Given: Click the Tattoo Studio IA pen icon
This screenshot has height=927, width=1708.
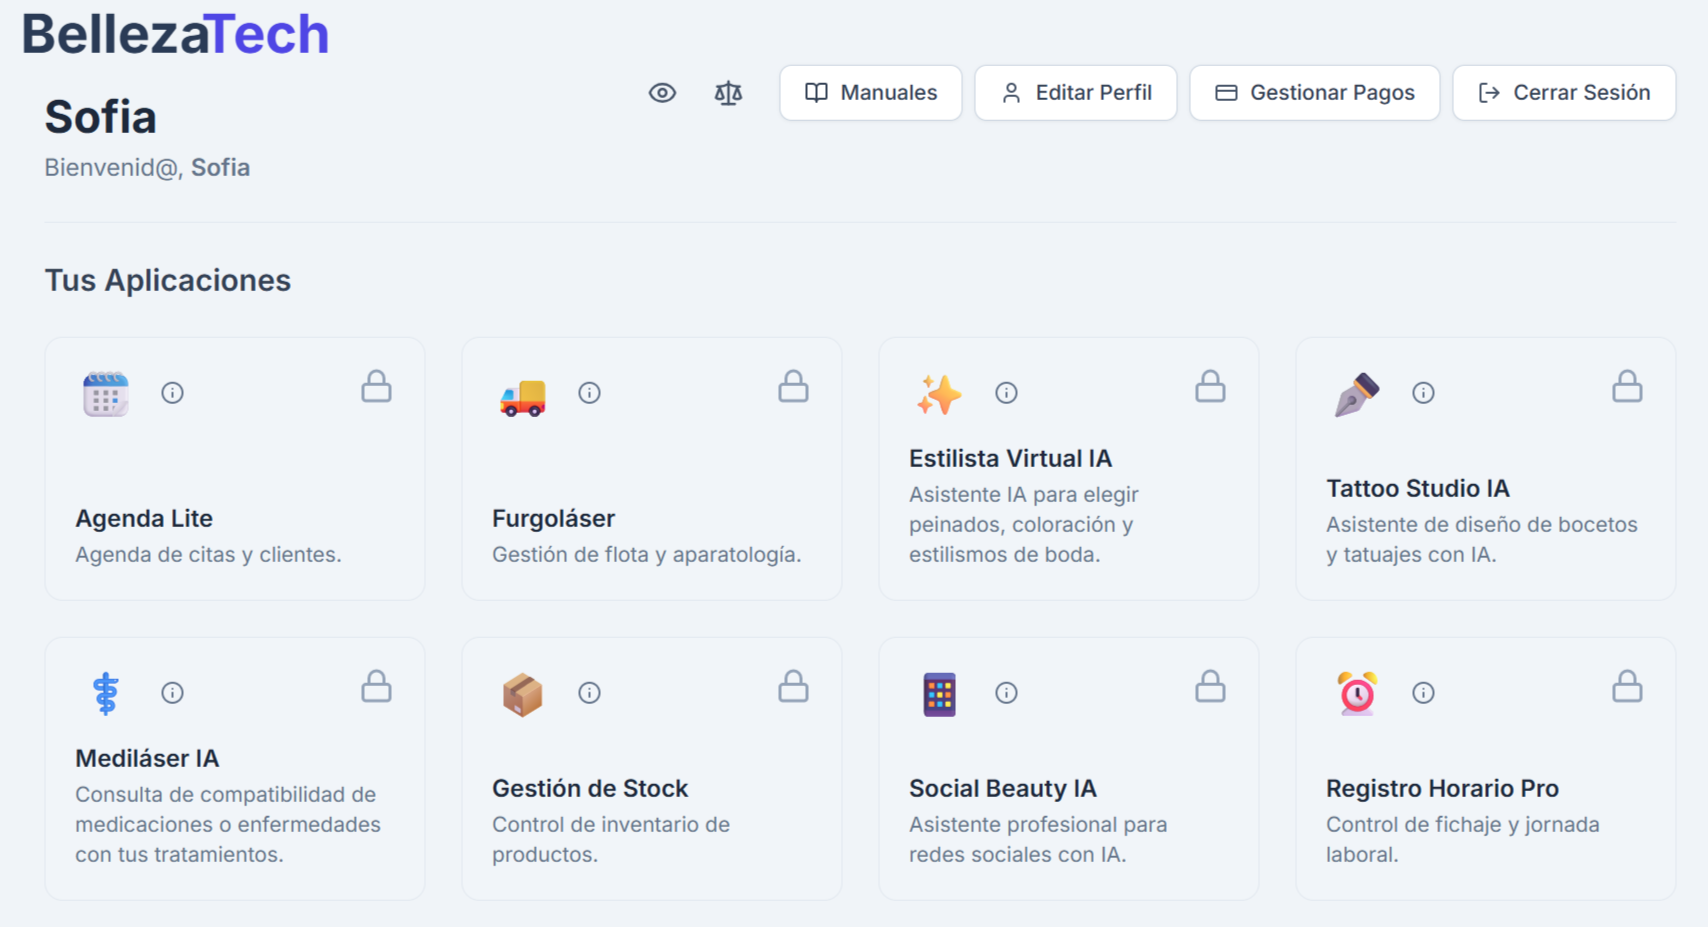Looking at the screenshot, I should [x=1356, y=394].
